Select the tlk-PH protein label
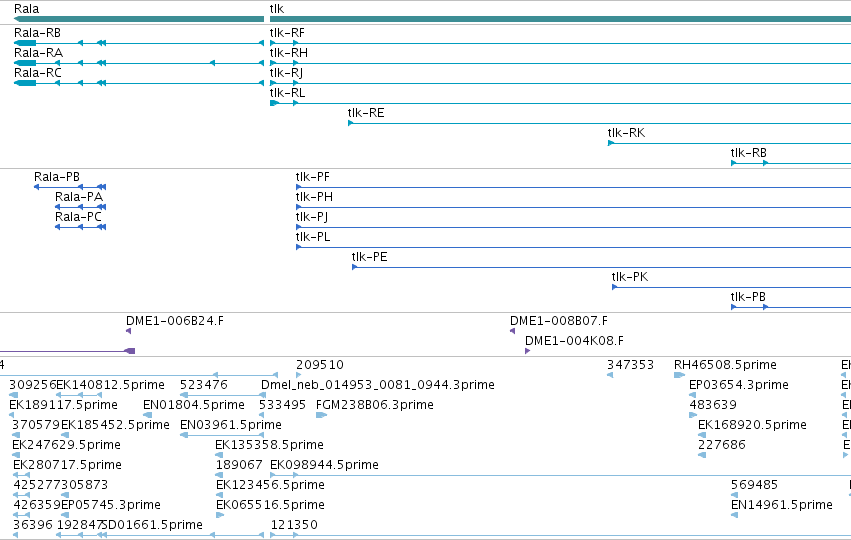 (x=314, y=198)
